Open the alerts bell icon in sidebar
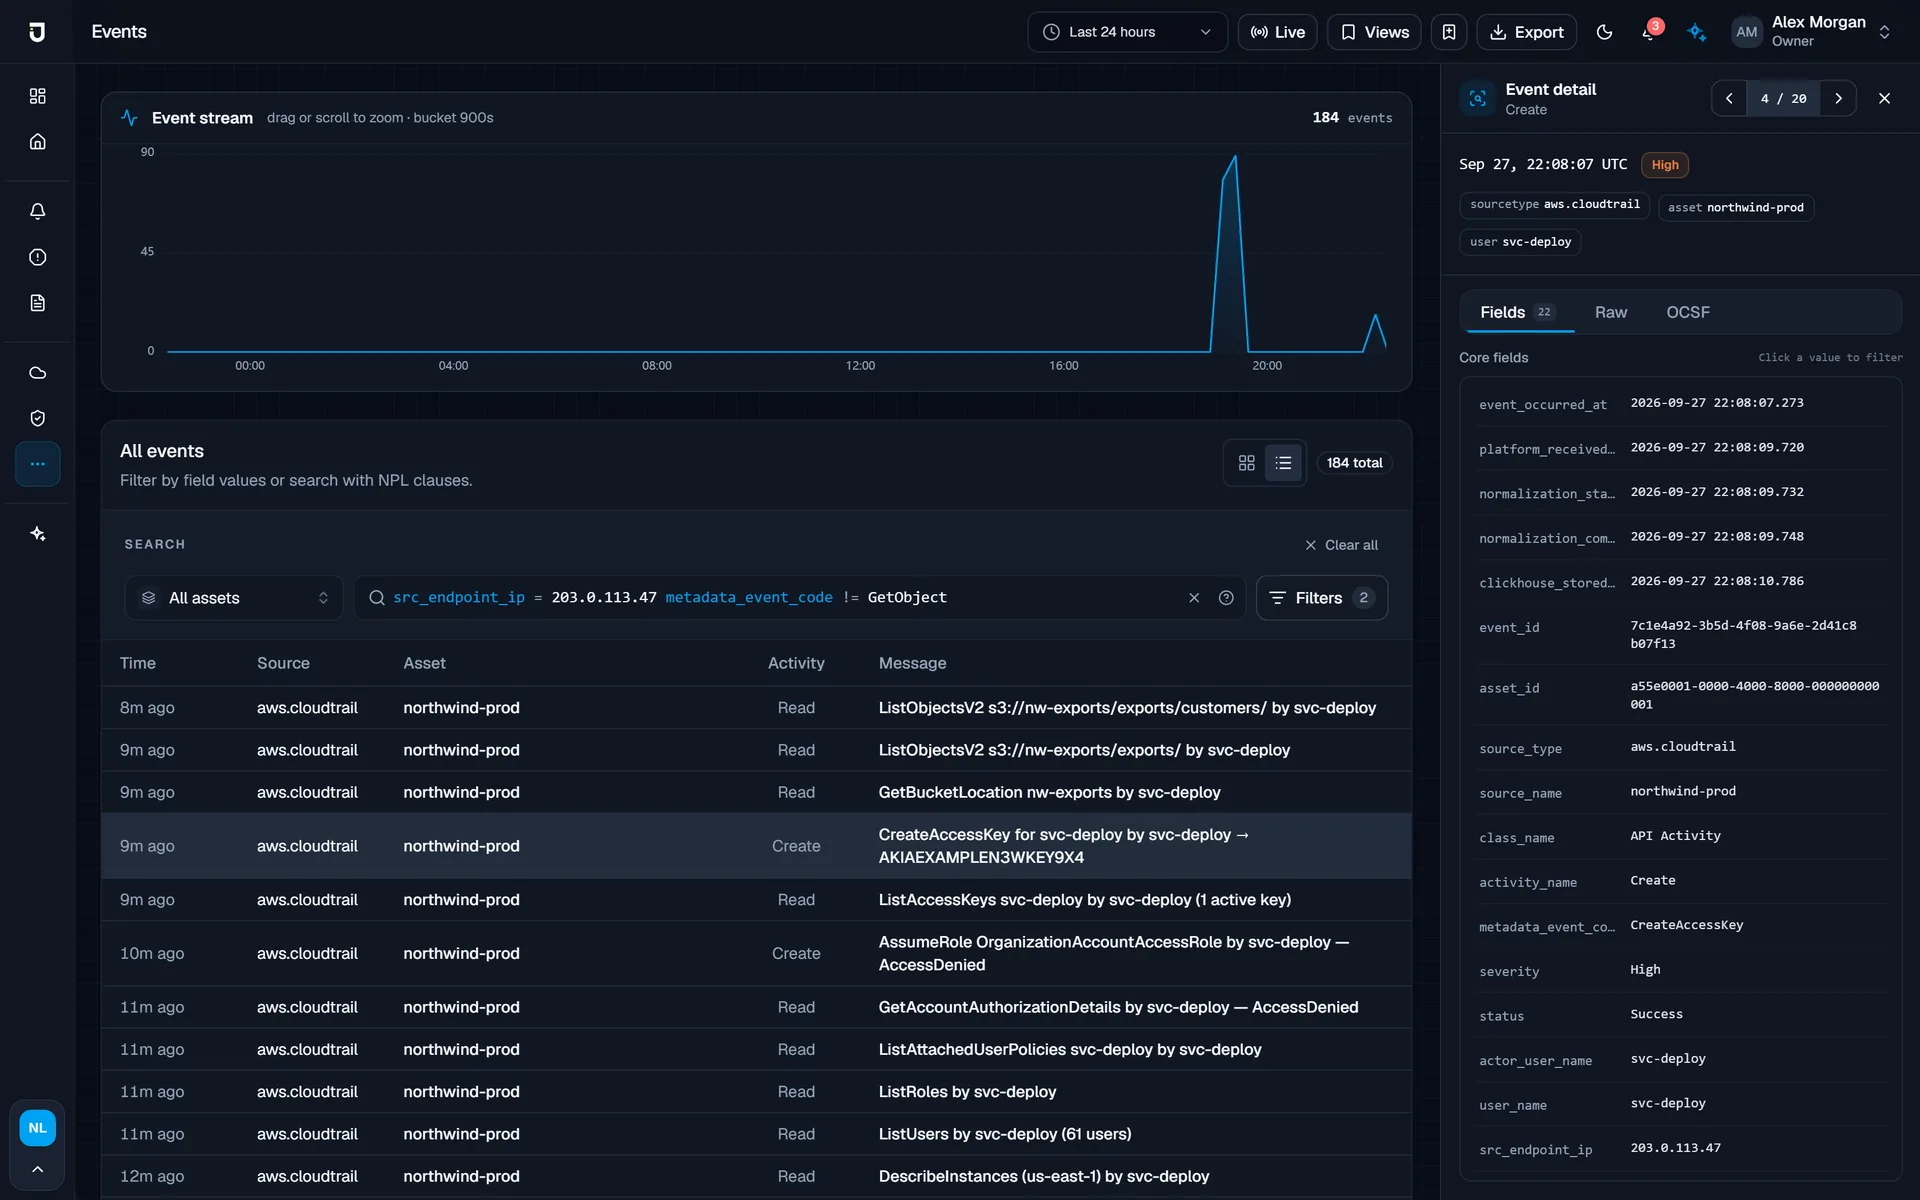 [x=37, y=211]
